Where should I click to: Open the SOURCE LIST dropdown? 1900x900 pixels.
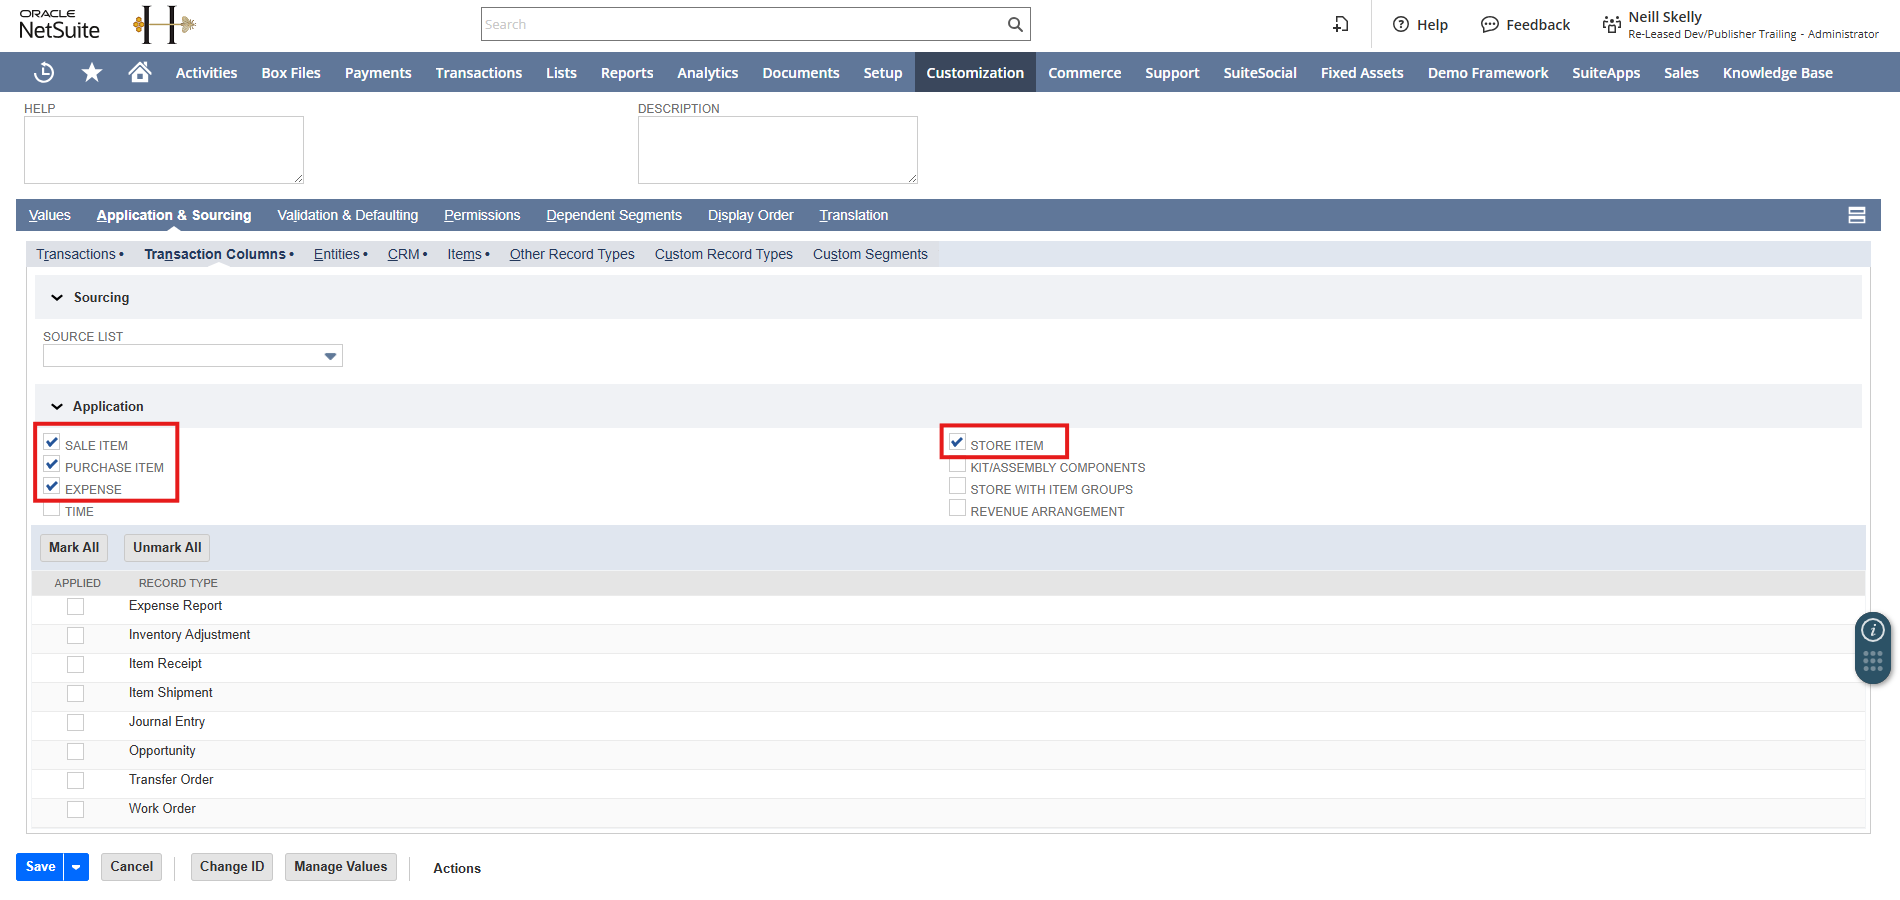click(x=330, y=356)
